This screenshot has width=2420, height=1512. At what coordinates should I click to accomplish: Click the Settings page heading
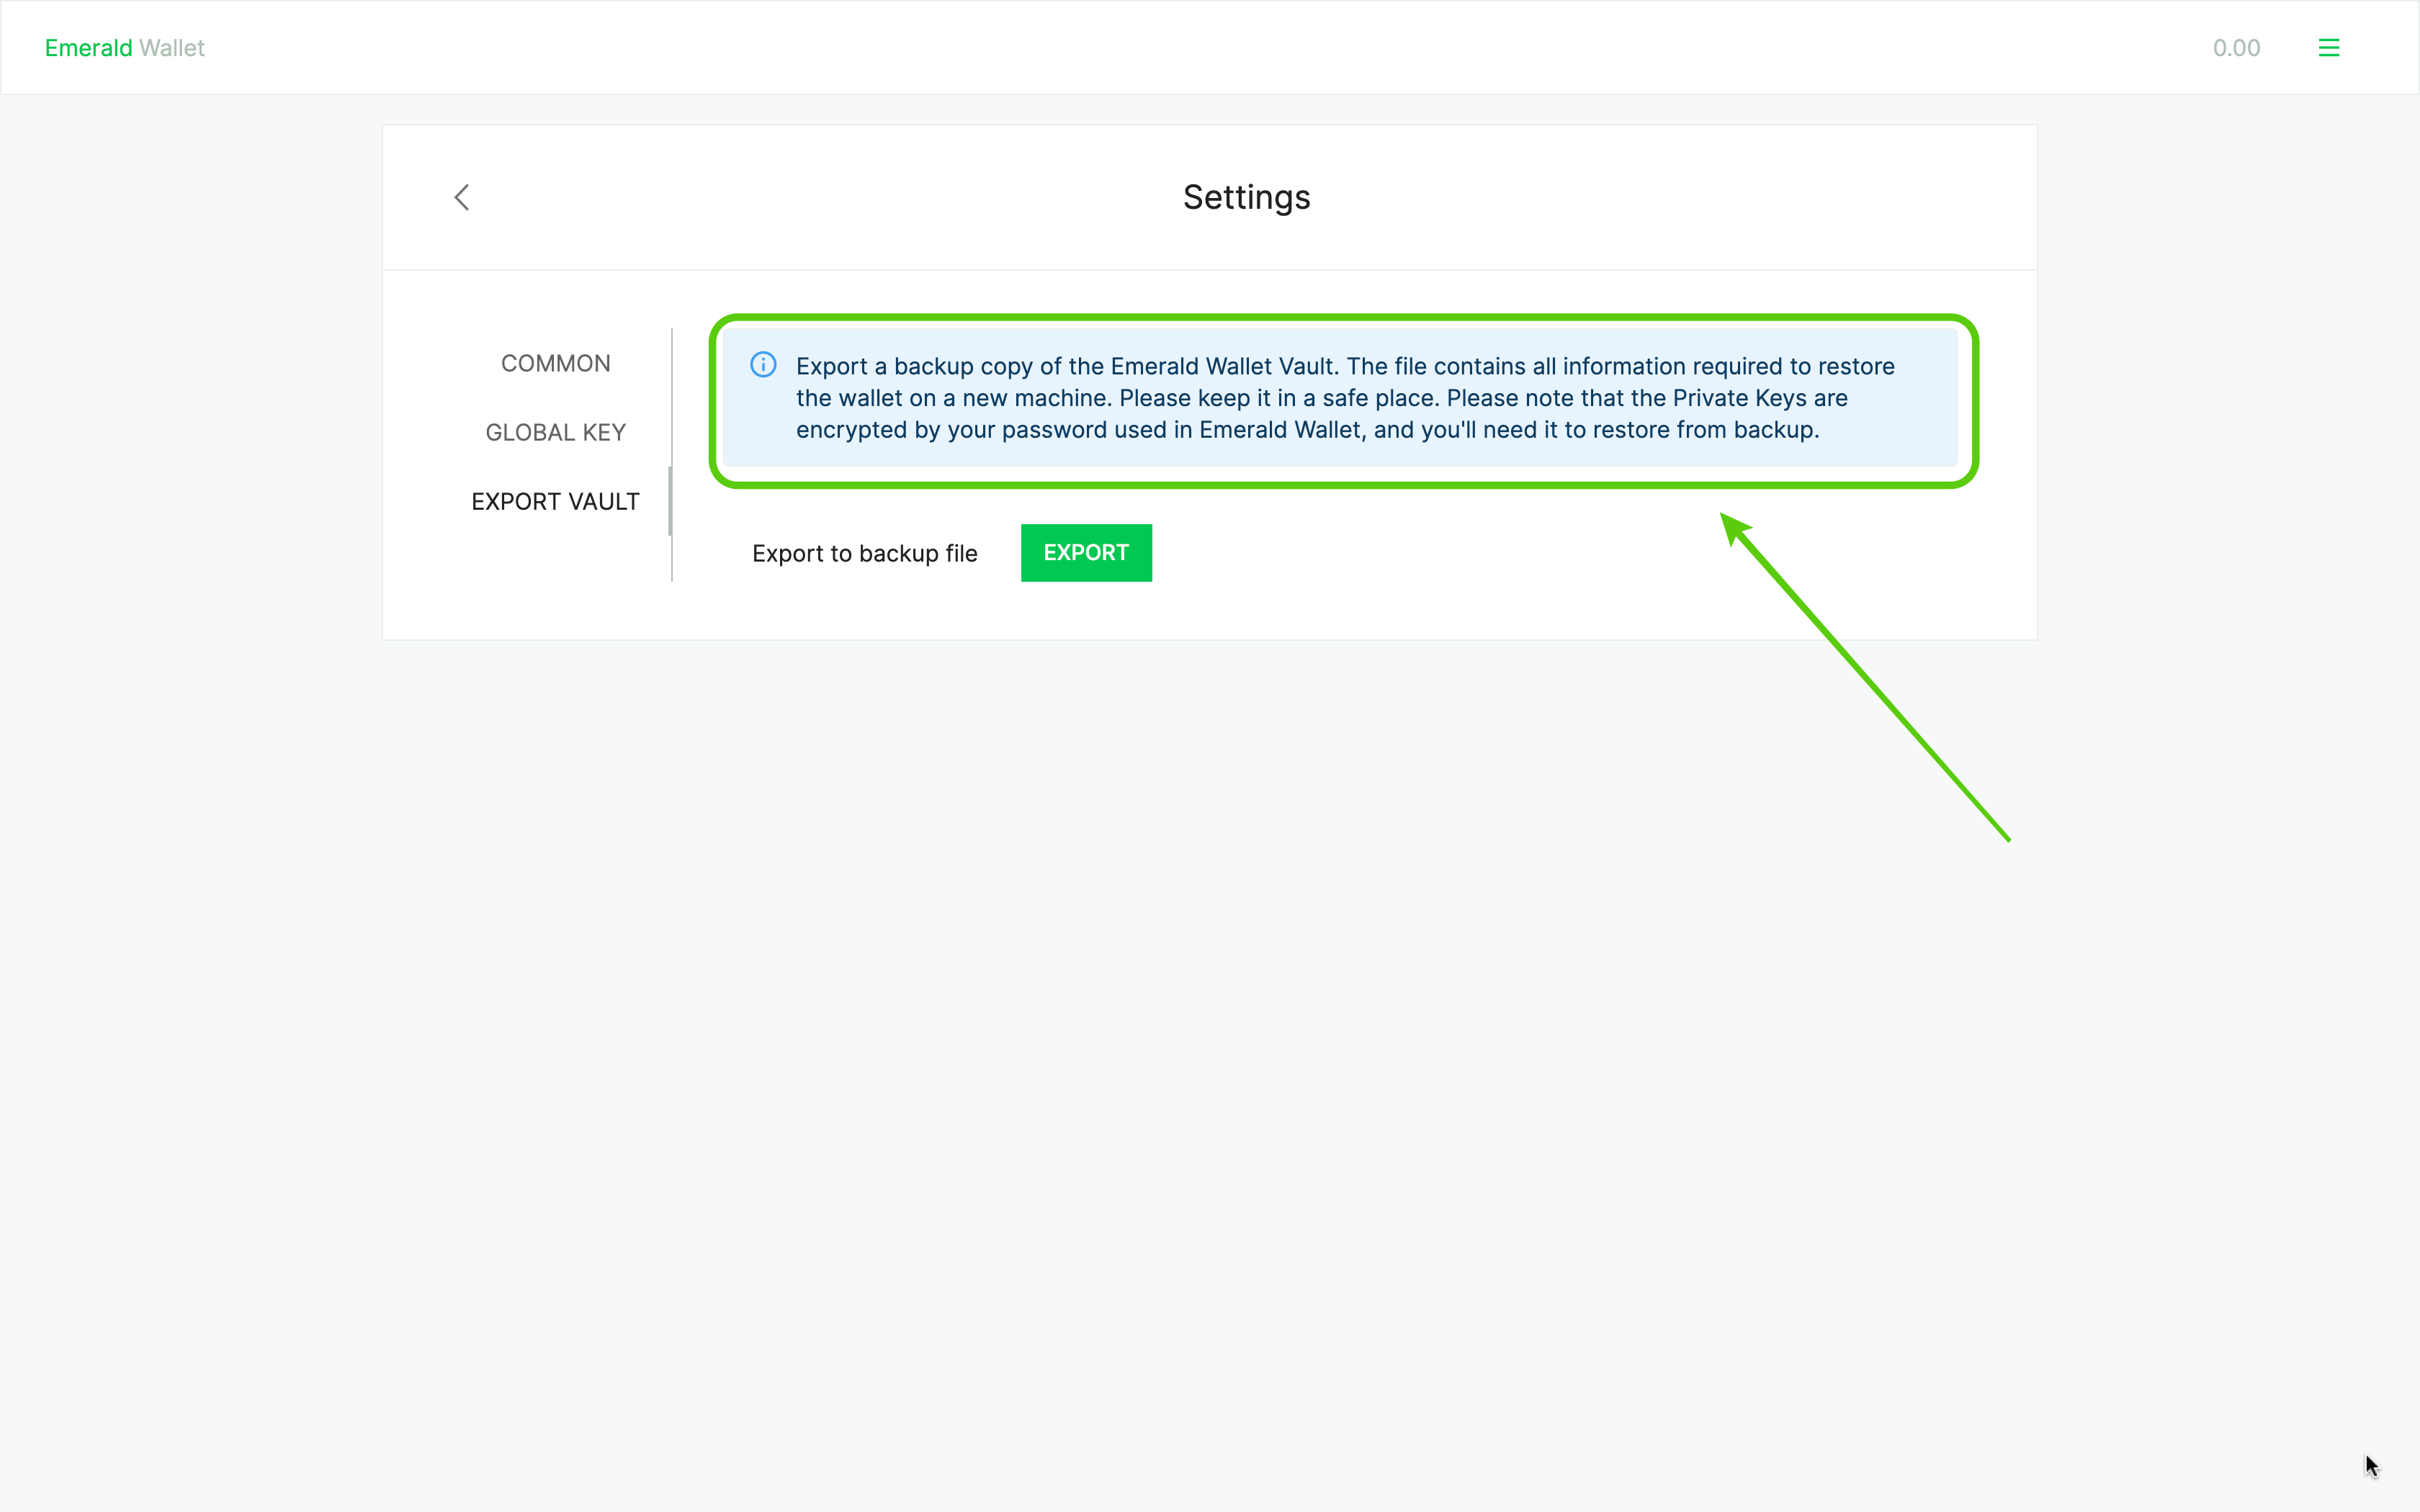(x=1246, y=197)
